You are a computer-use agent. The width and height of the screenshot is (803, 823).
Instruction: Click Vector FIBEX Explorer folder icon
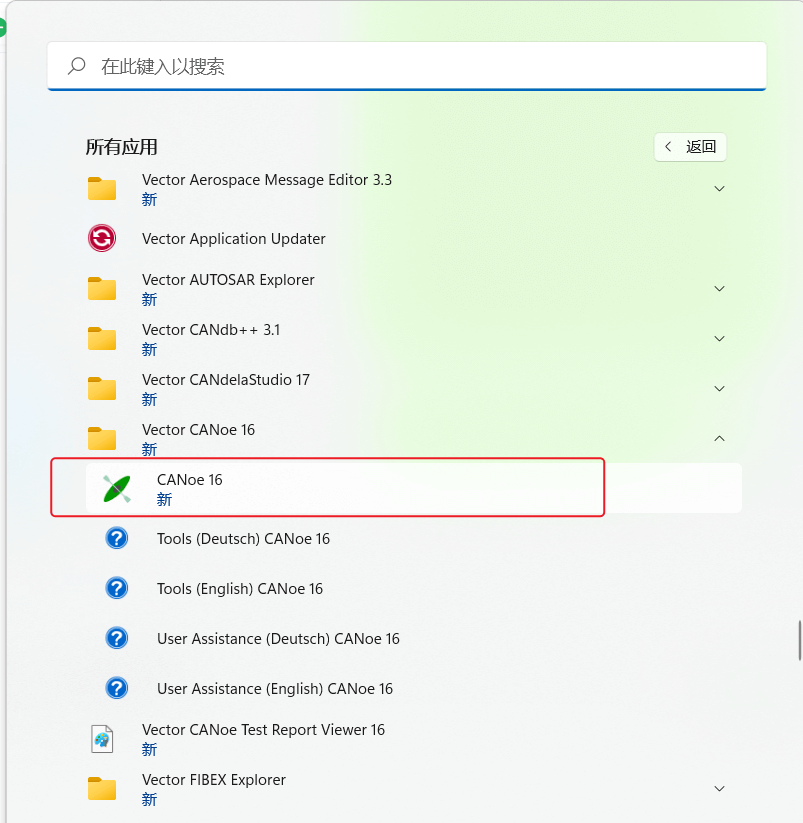pyautogui.click(x=102, y=788)
